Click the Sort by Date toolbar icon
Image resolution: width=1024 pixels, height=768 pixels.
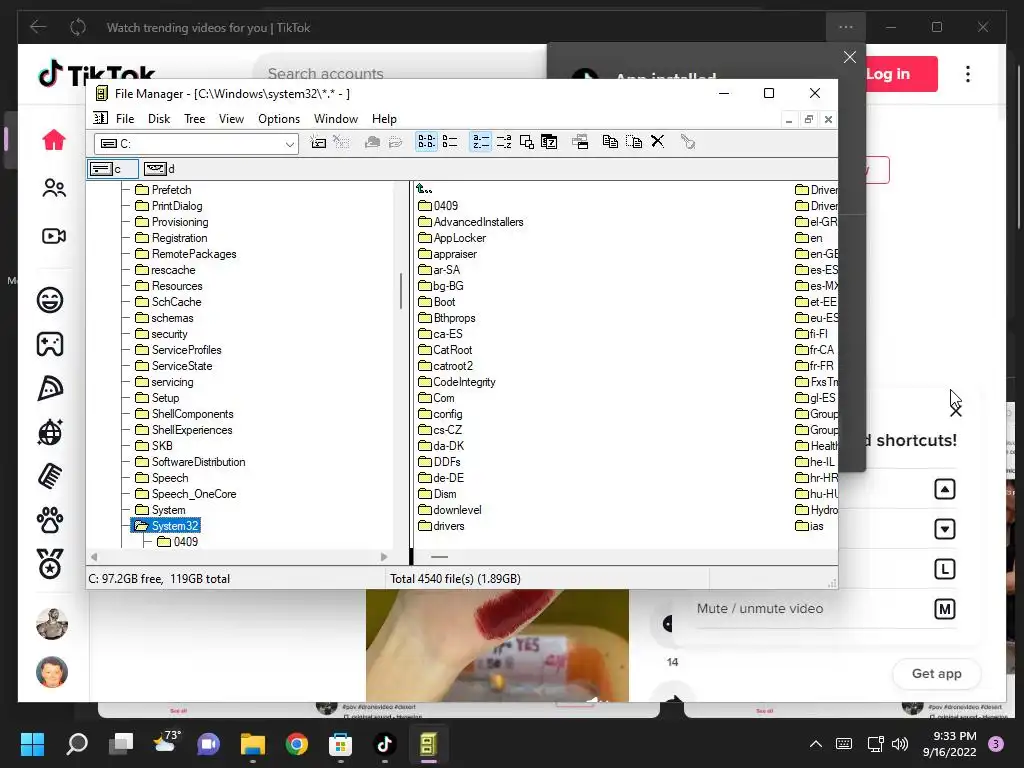[x=549, y=142]
